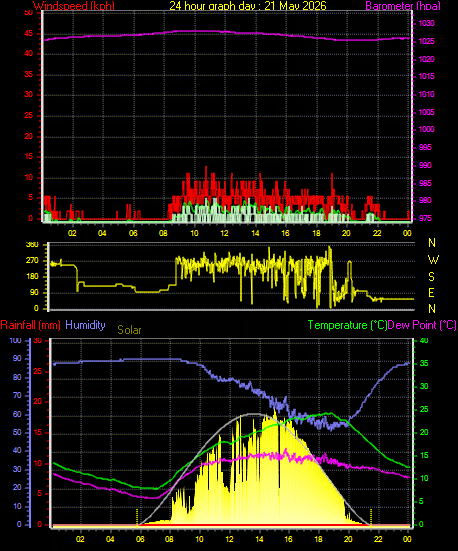Click the E compass direction label
Screen dimensions: 458x551
click(431, 292)
